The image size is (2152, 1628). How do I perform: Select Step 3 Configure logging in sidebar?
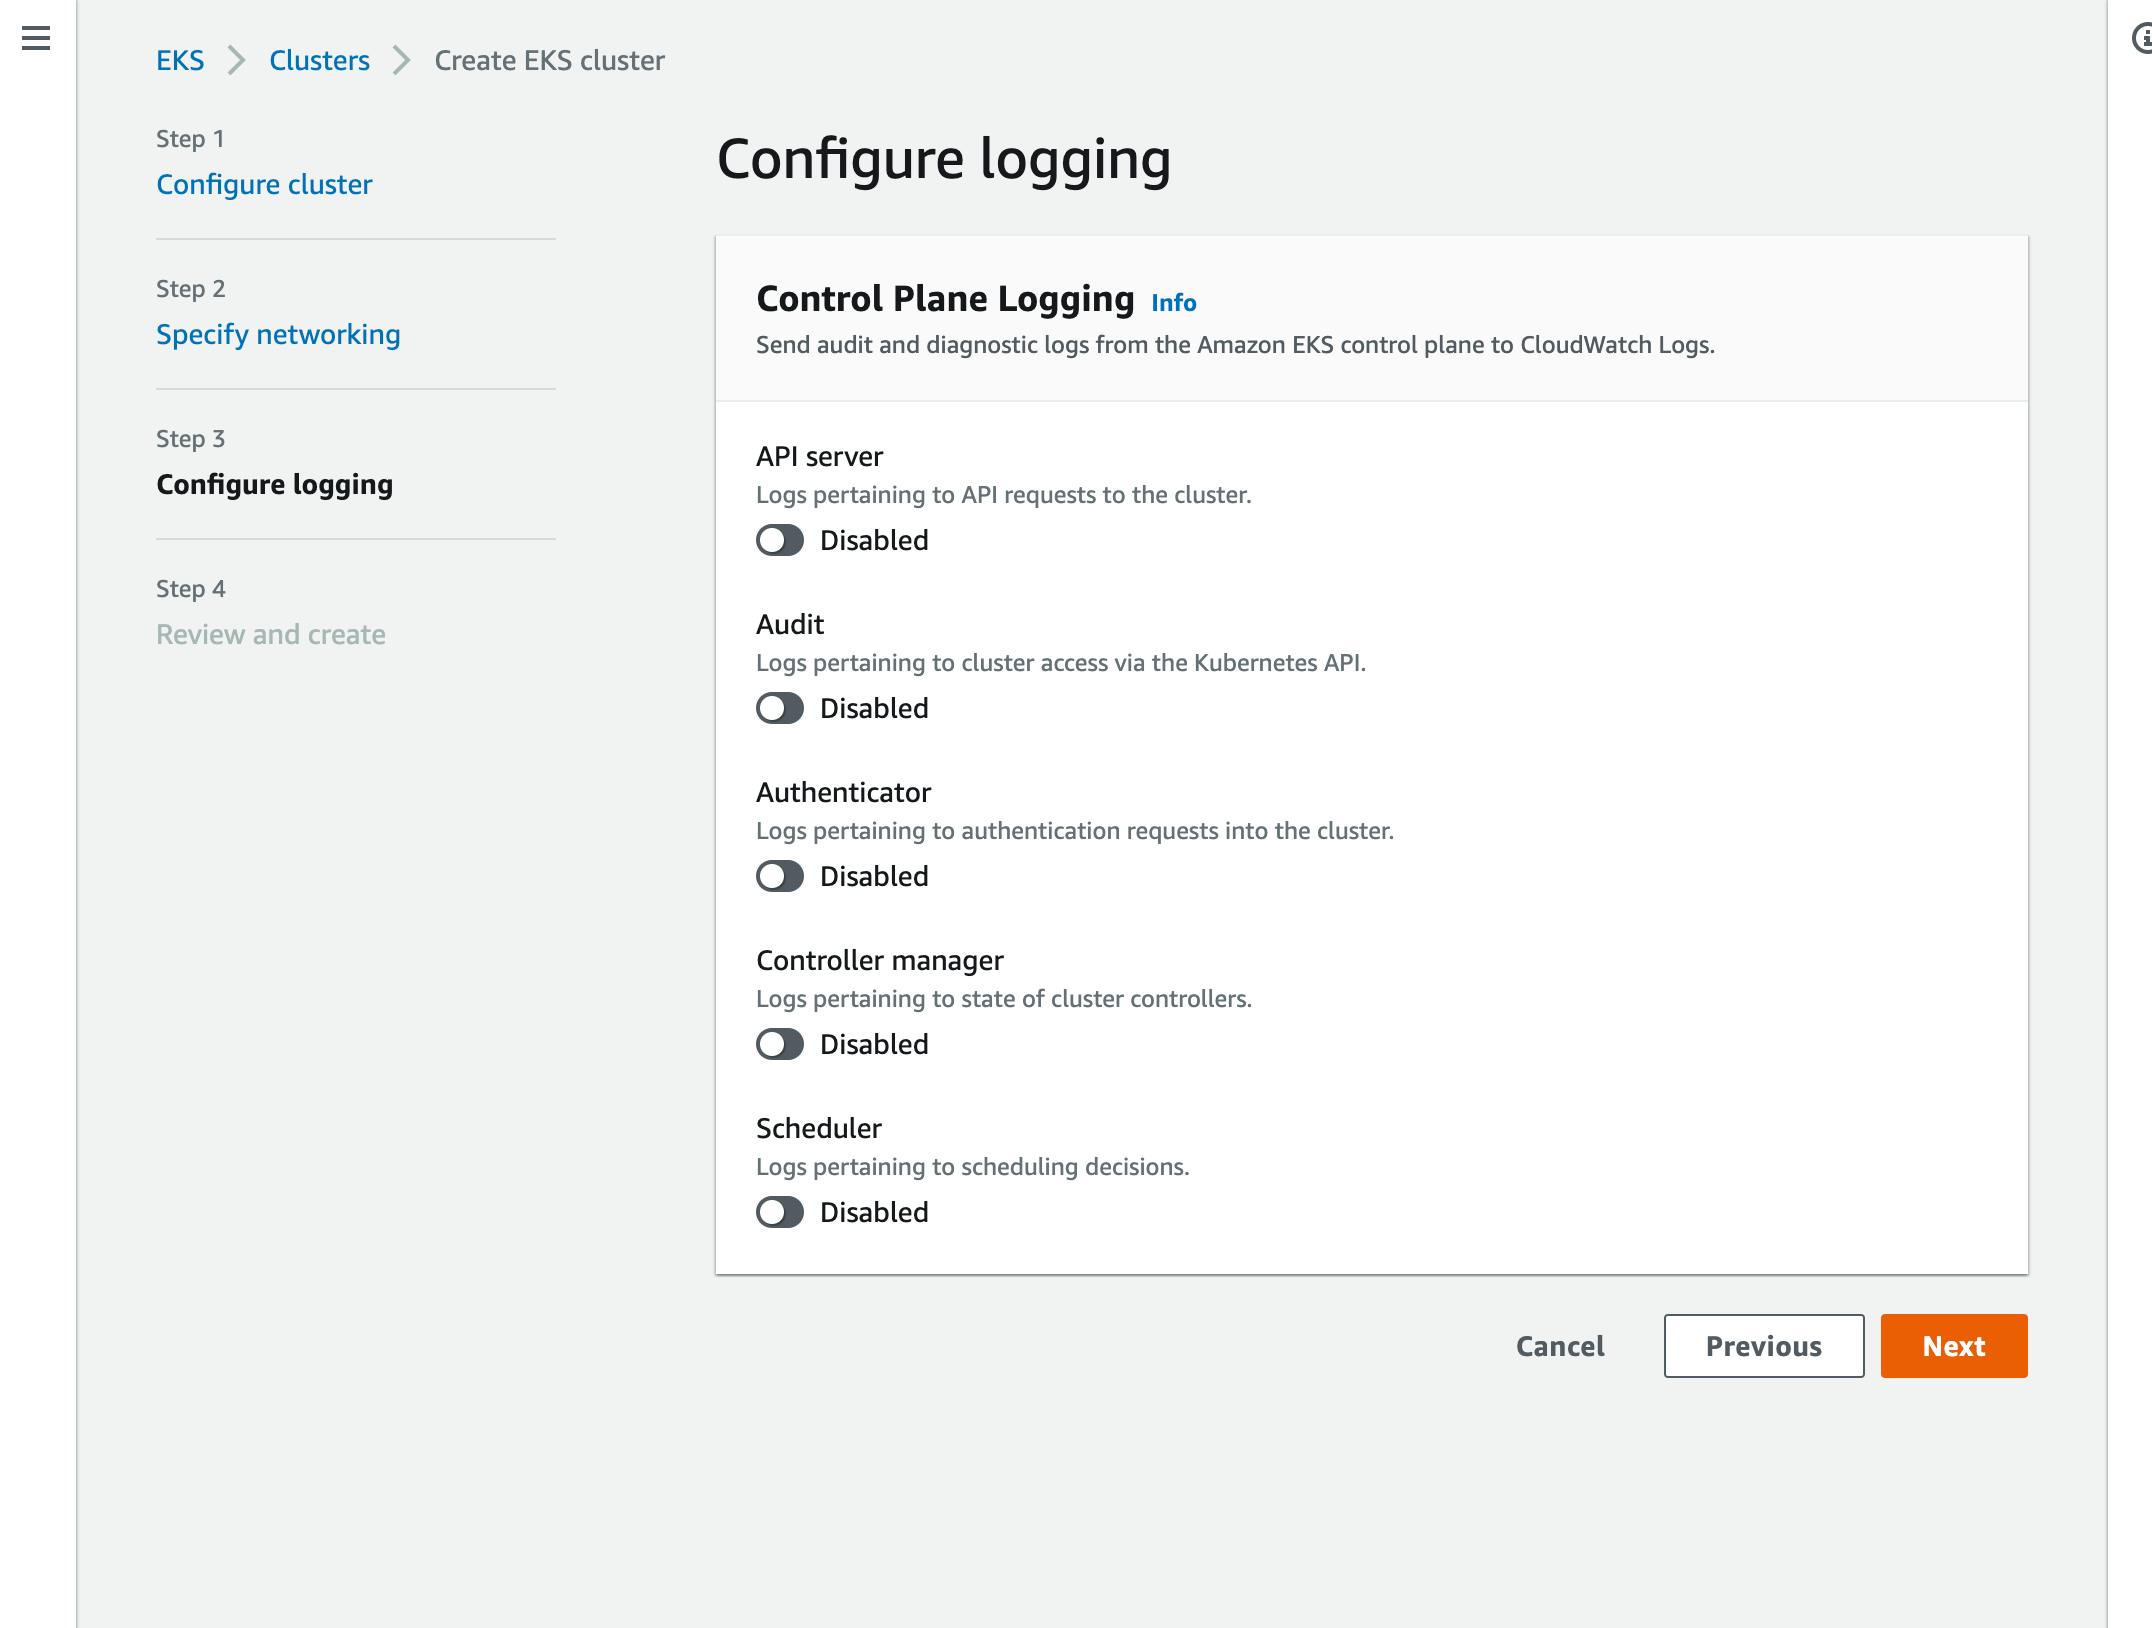[x=276, y=484]
